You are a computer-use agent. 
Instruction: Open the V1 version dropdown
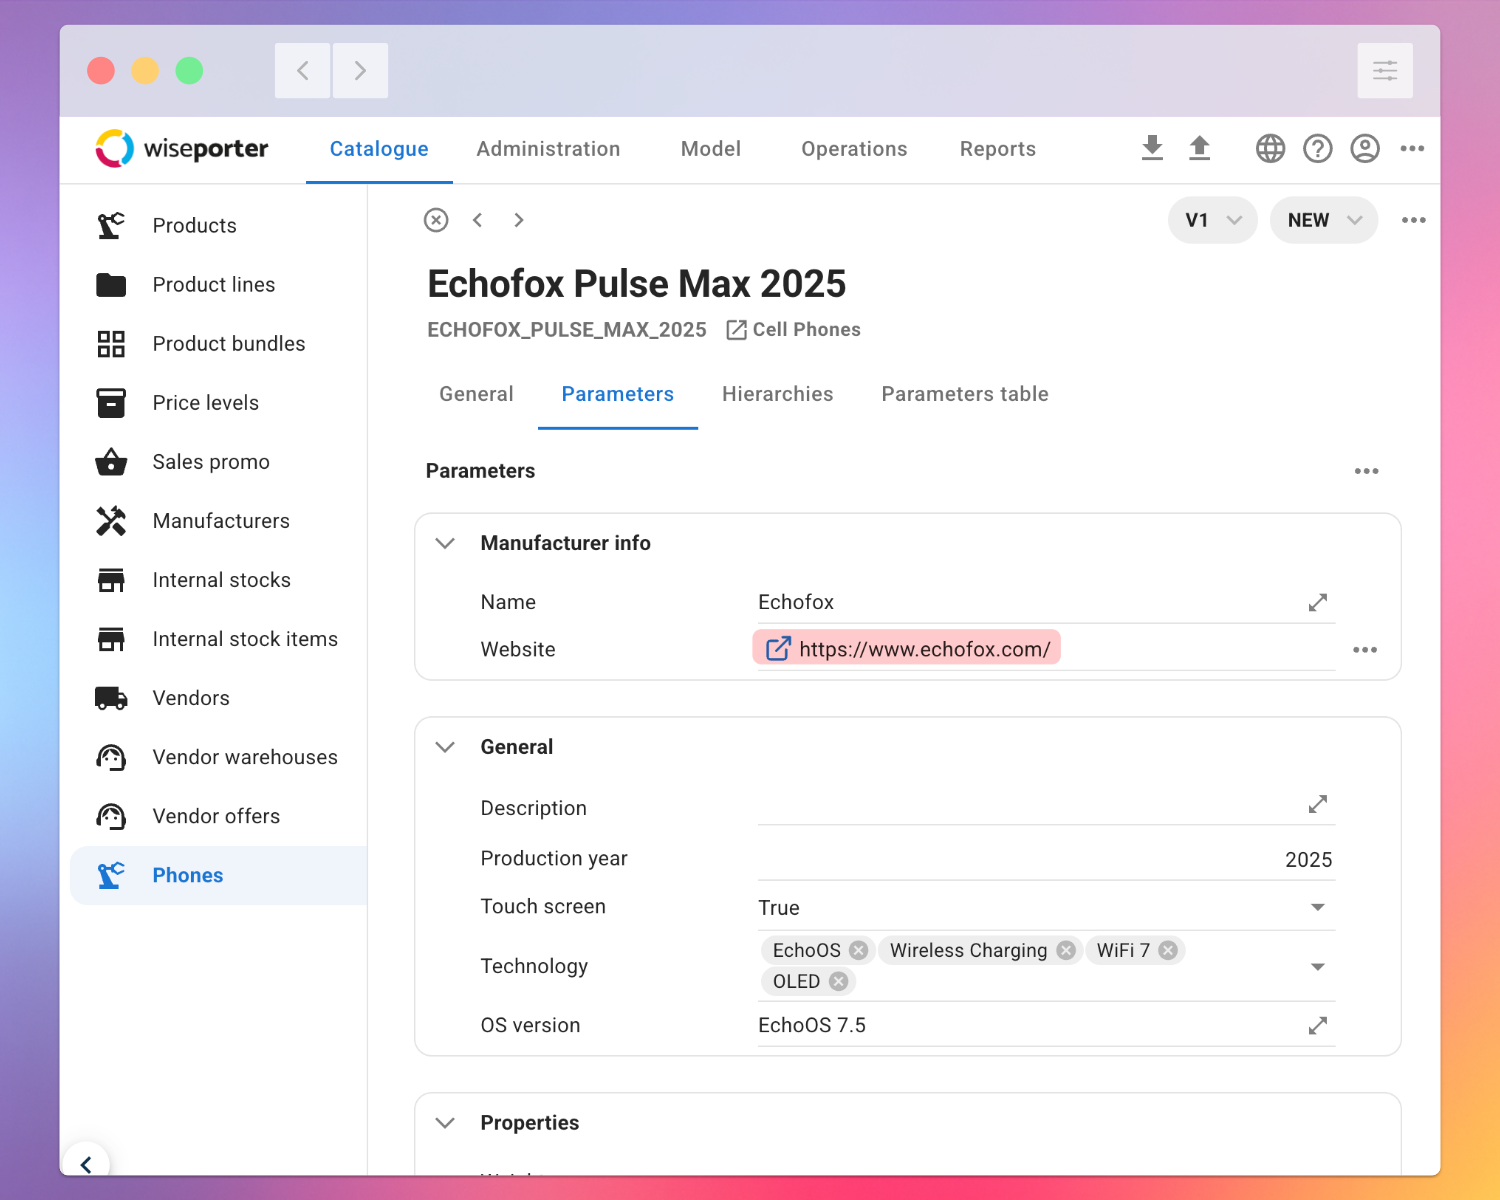(1212, 220)
